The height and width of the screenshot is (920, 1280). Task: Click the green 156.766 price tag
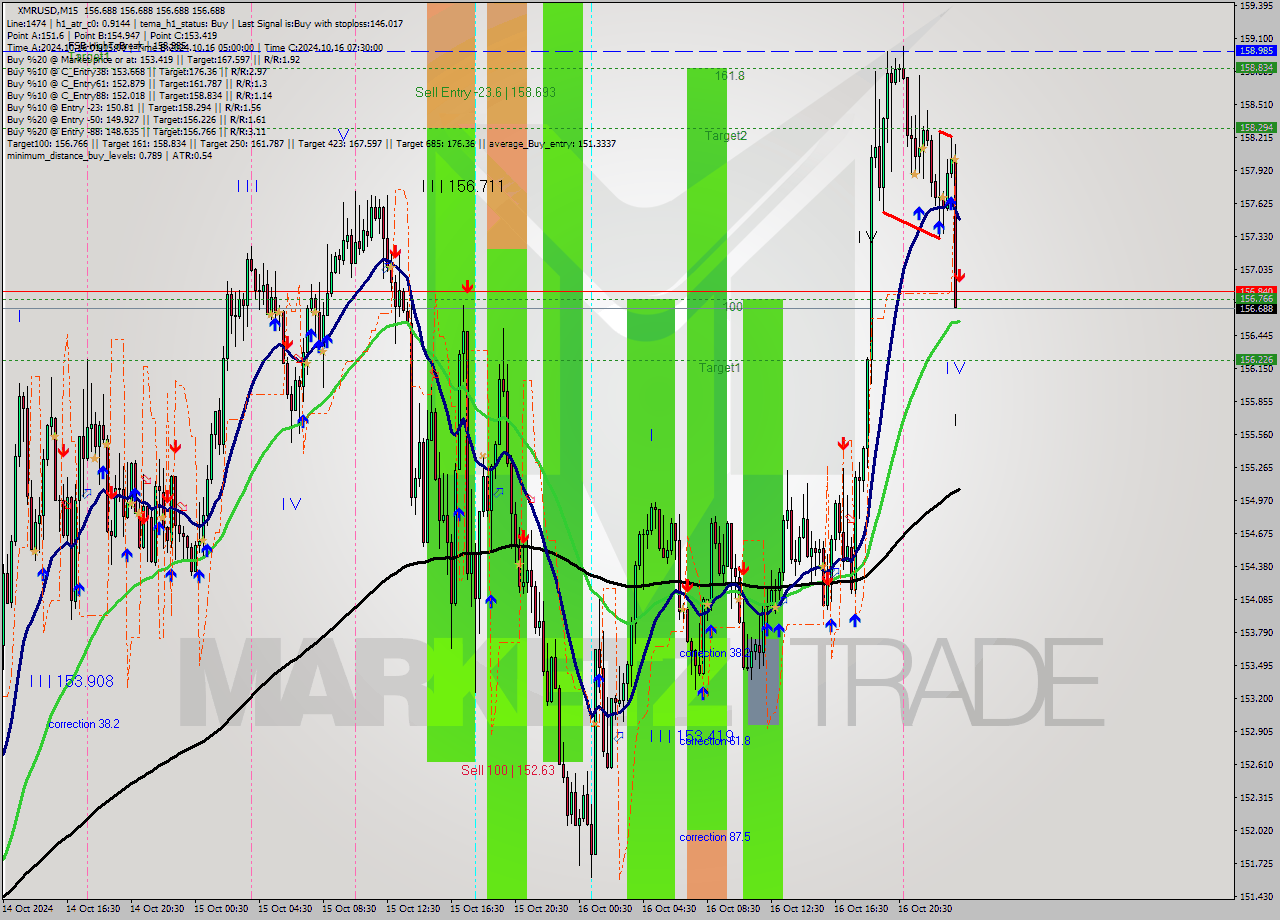coord(1256,298)
